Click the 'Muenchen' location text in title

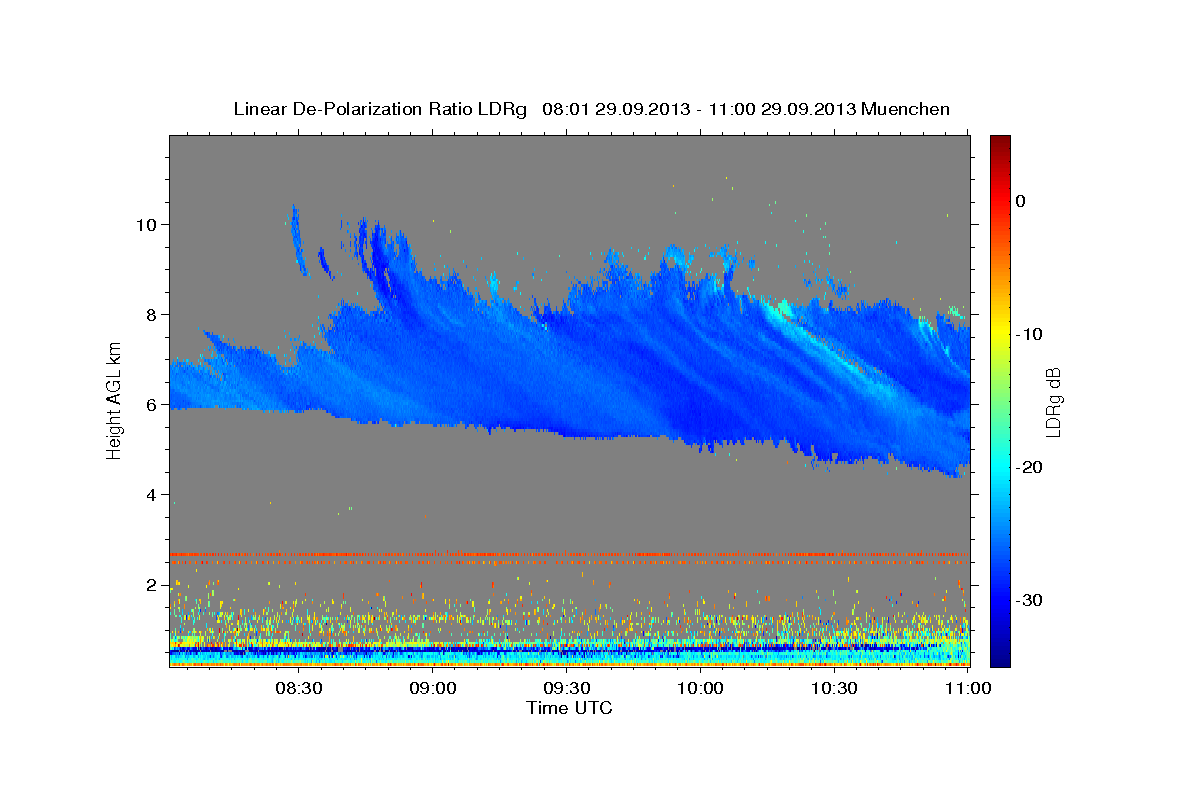pos(906,109)
